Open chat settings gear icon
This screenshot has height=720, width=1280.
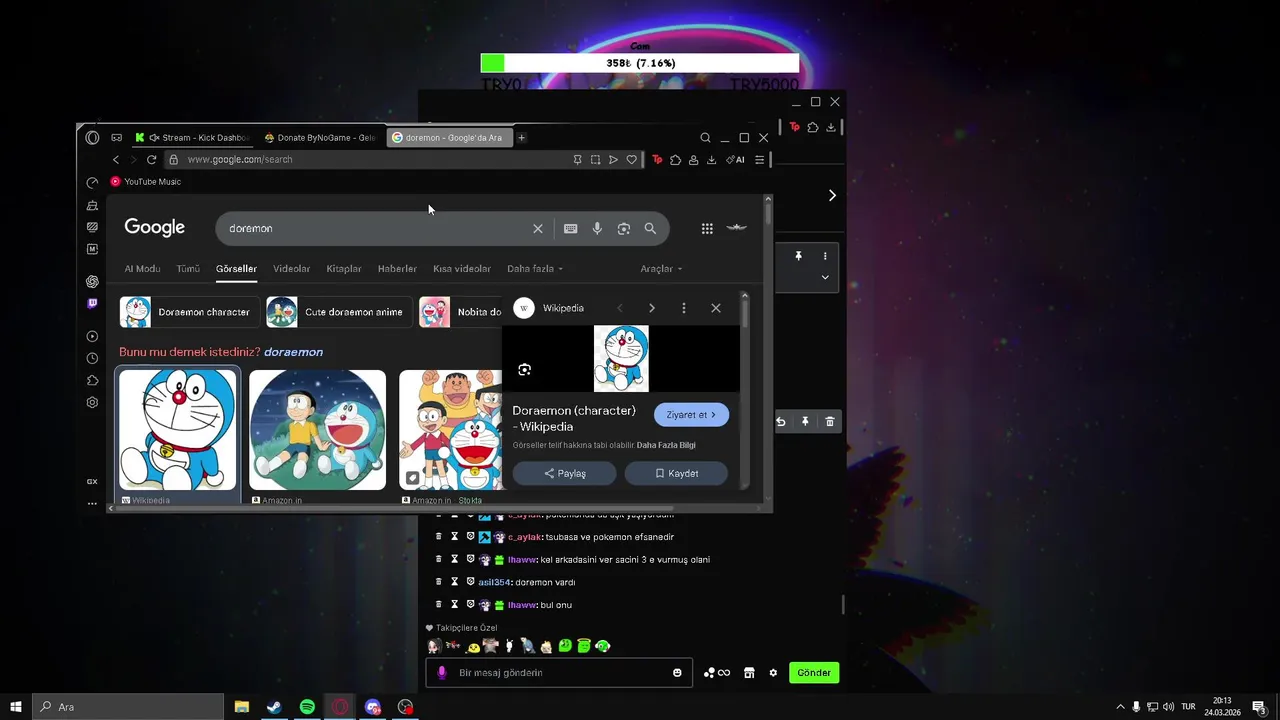point(773,673)
